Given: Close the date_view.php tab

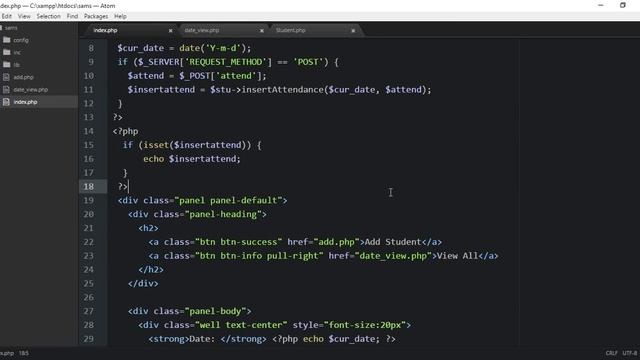Looking at the screenshot, I should coord(262,31).
